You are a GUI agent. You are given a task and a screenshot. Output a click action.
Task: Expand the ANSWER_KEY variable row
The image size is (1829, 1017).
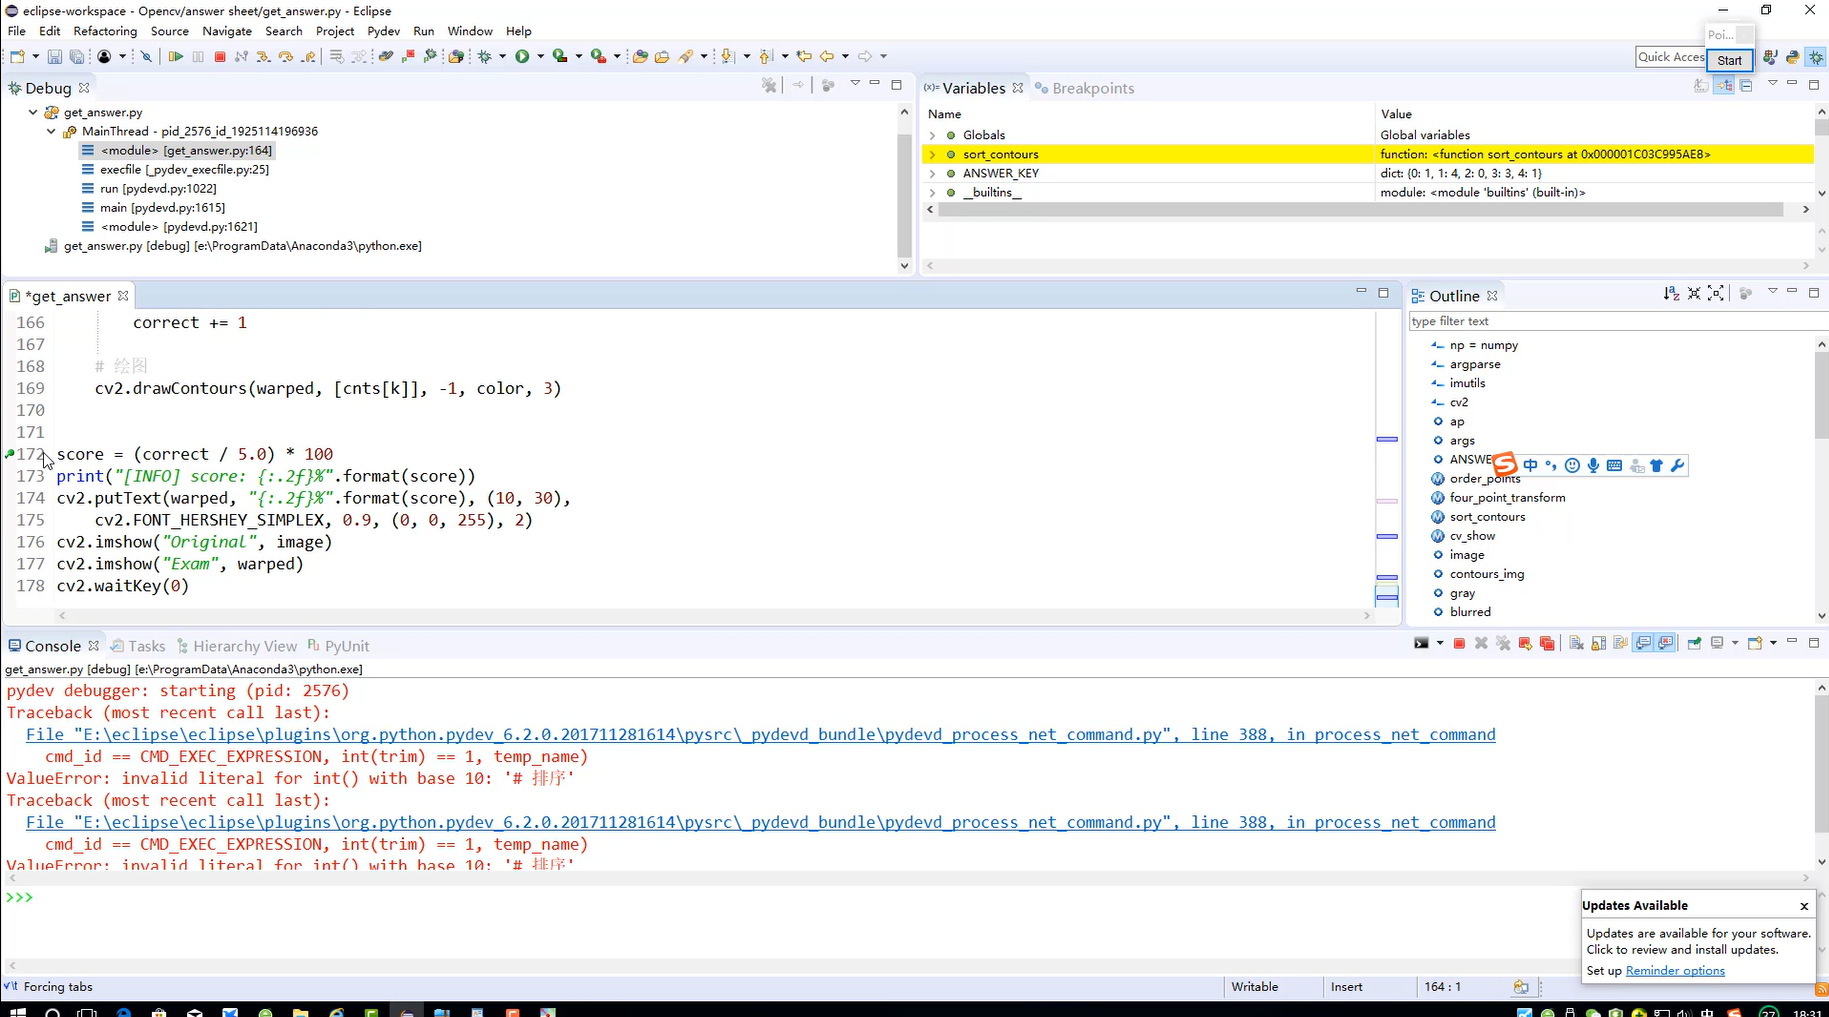pyautogui.click(x=932, y=173)
